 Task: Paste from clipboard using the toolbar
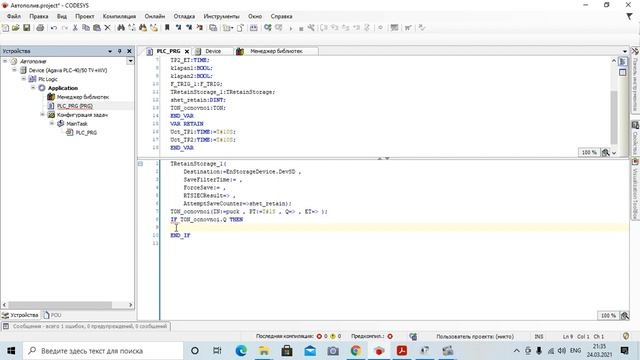tap(97, 28)
